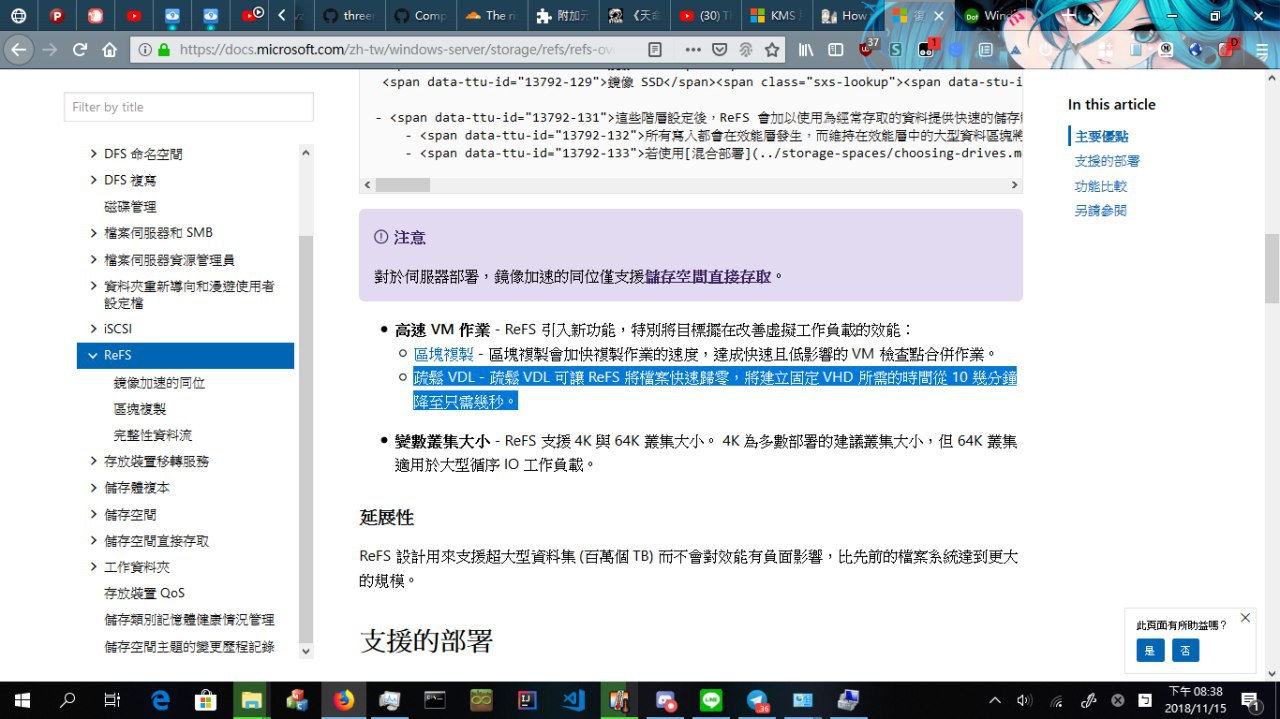
Task: Open the Firefox home page
Action: pyautogui.click(x=110, y=49)
